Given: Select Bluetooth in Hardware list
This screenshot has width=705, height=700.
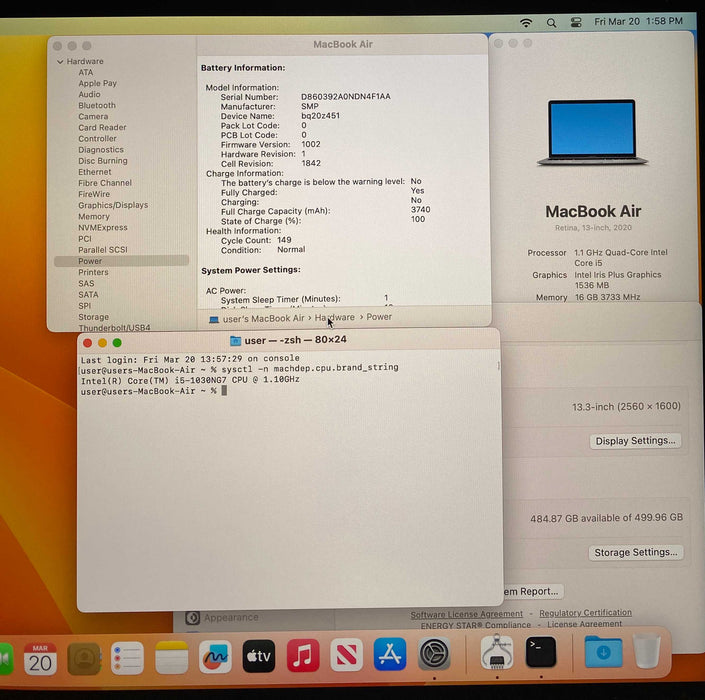Looking at the screenshot, I should pyautogui.click(x=97, y=105).
